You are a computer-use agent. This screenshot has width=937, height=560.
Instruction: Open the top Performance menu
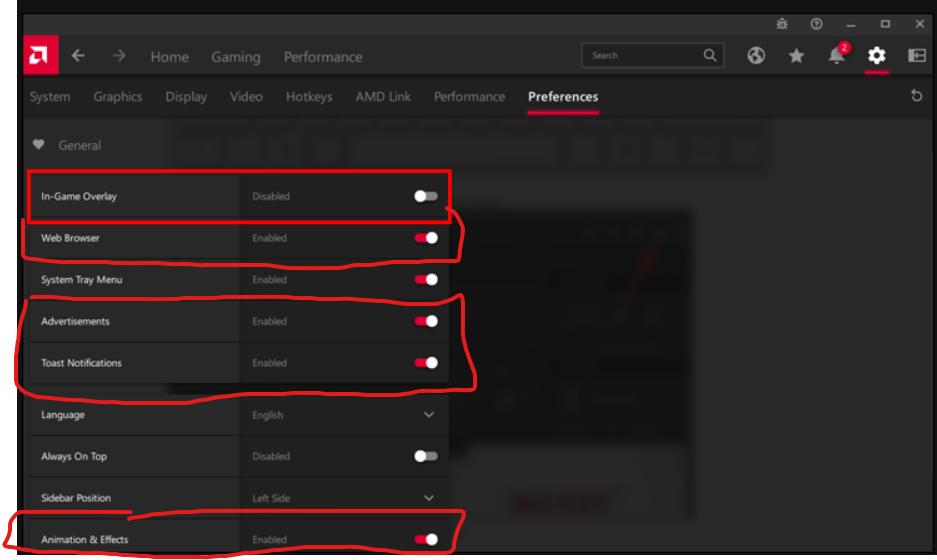coord(323,57)
